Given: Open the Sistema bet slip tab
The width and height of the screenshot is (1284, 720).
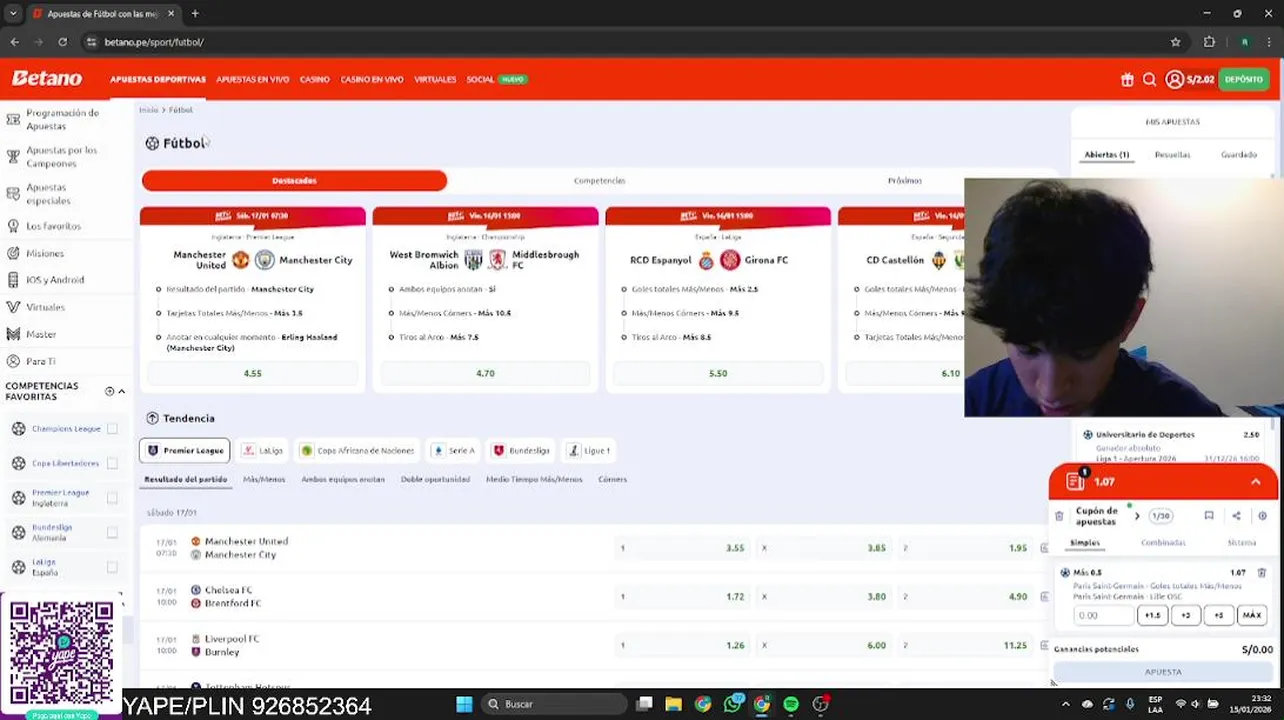Looking at the screenshot, I should [x=1241, y=543].
